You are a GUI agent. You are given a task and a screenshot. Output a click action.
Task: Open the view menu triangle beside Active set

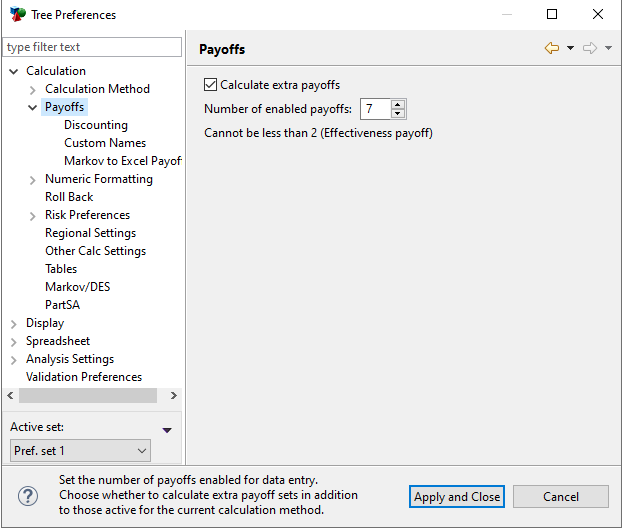coord(167,430)
